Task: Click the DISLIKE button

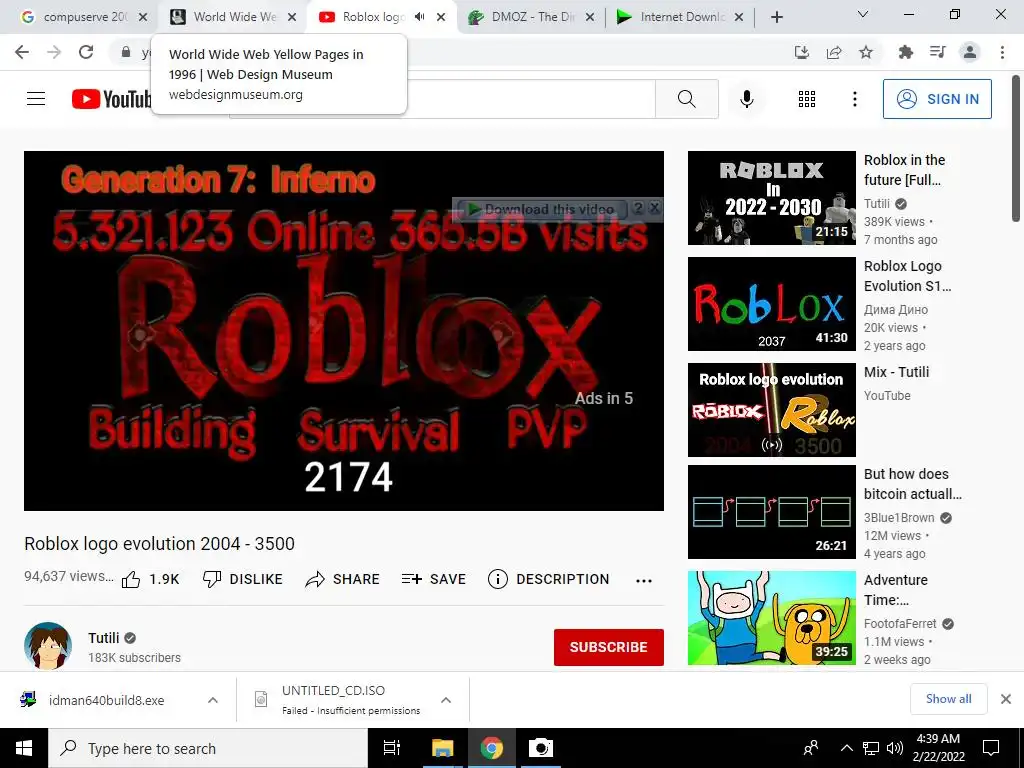Action: pyautogui.click(x=242, y=579)
